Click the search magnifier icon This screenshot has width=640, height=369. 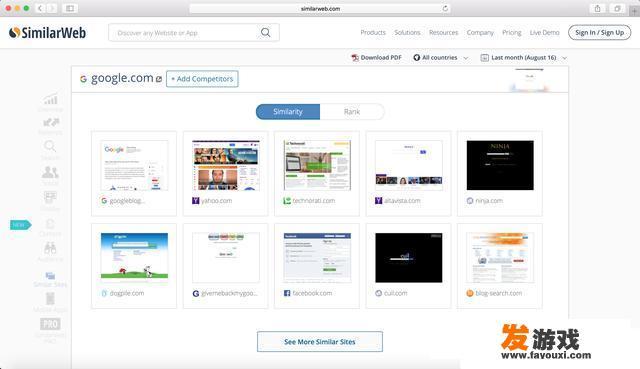pos(265,32)
